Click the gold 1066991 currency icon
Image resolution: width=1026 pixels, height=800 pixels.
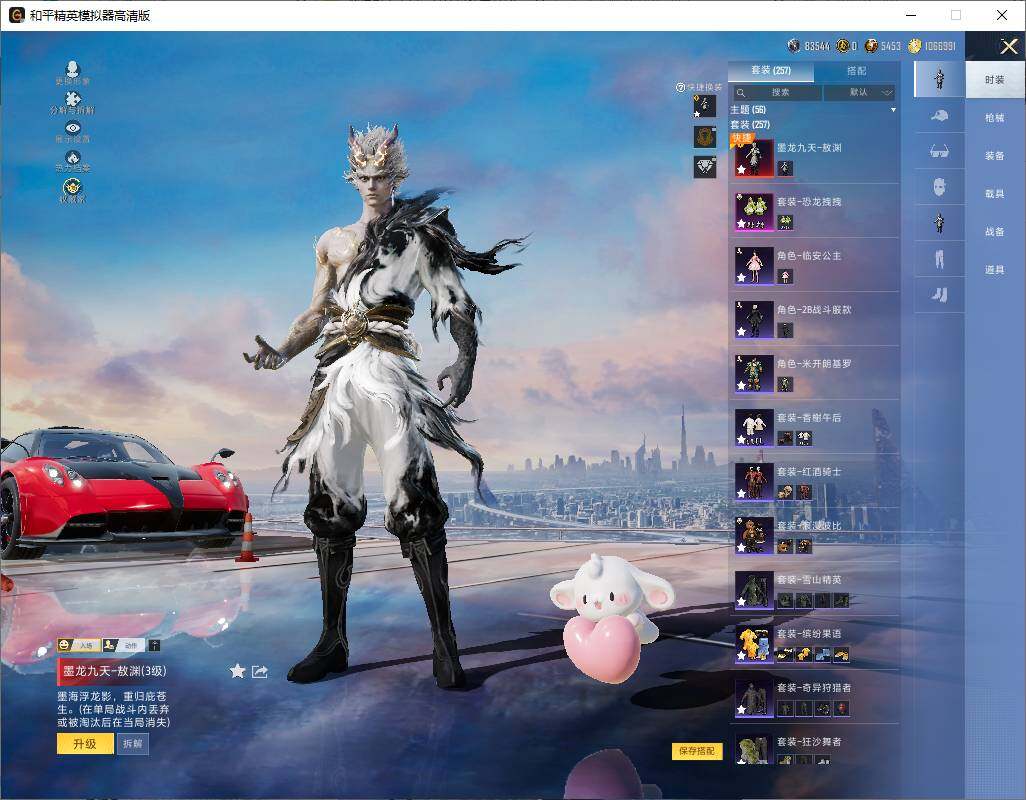(914, 46)
